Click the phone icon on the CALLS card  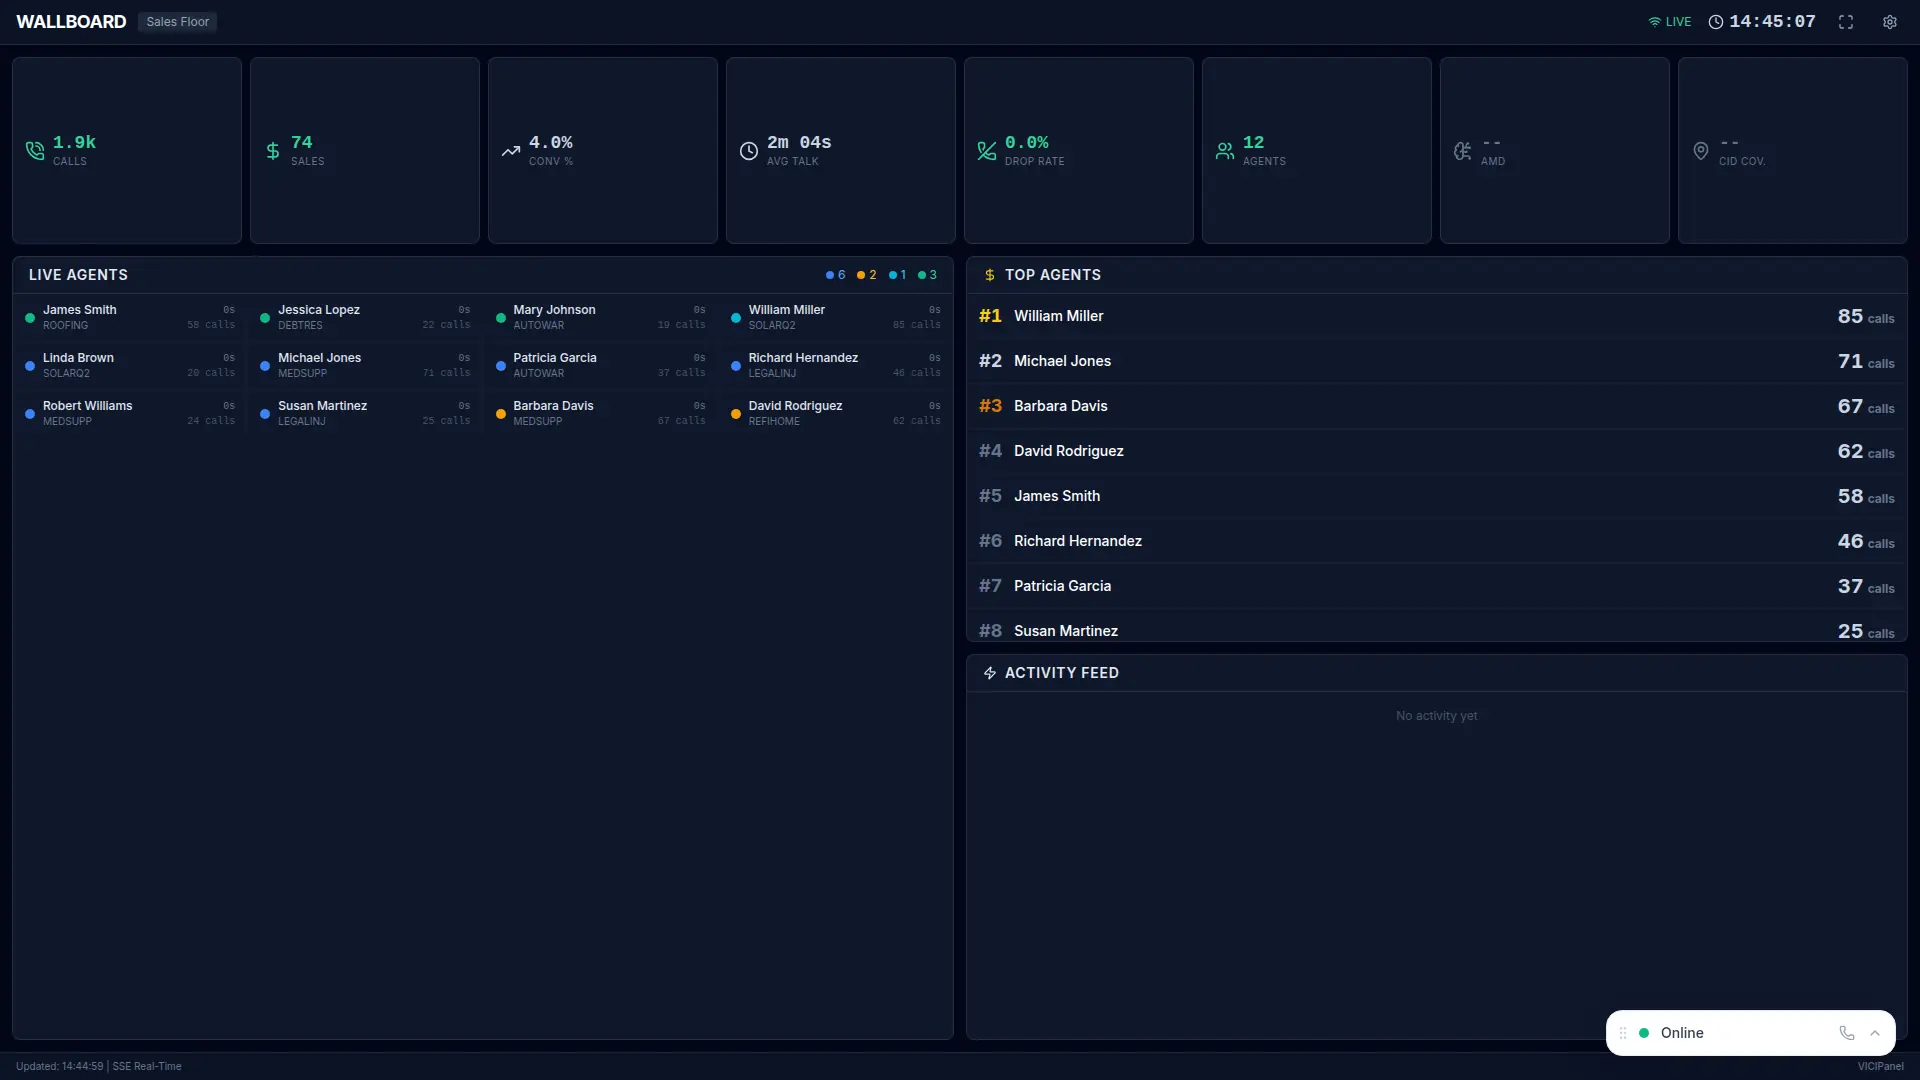pyautogui.click(x=36, y=151)
